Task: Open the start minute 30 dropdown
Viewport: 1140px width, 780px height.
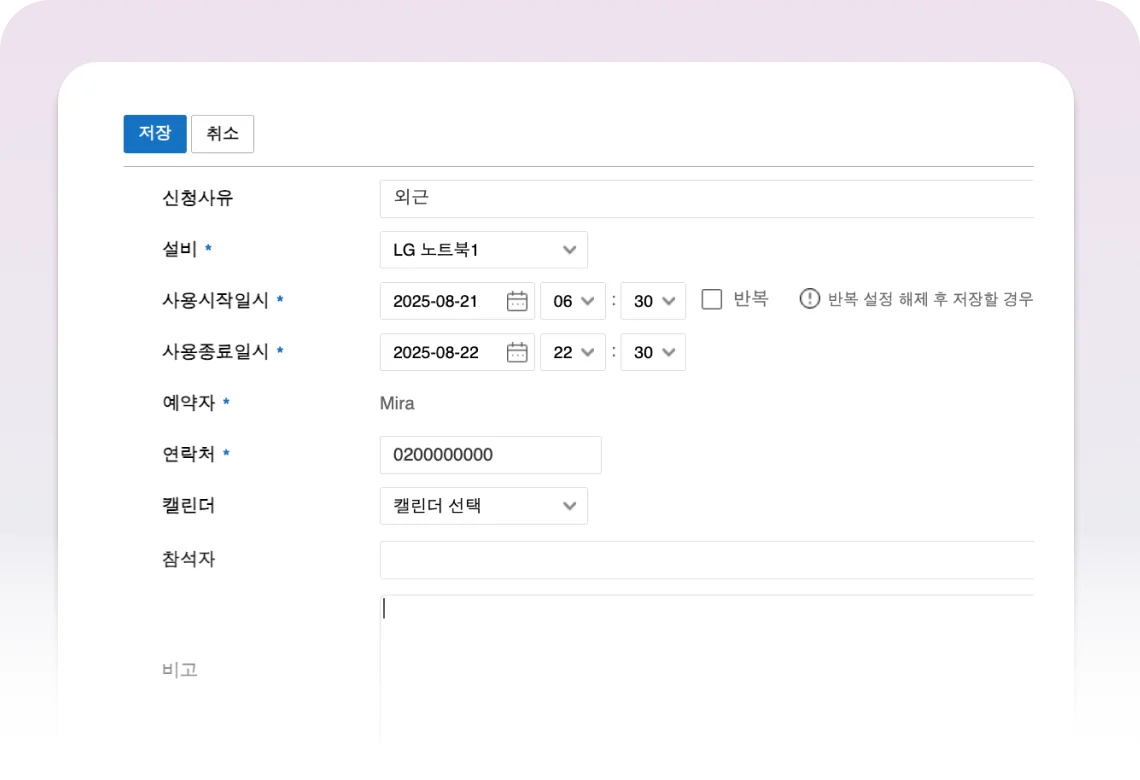Action: pyautogui.click(x=653, y=301)
